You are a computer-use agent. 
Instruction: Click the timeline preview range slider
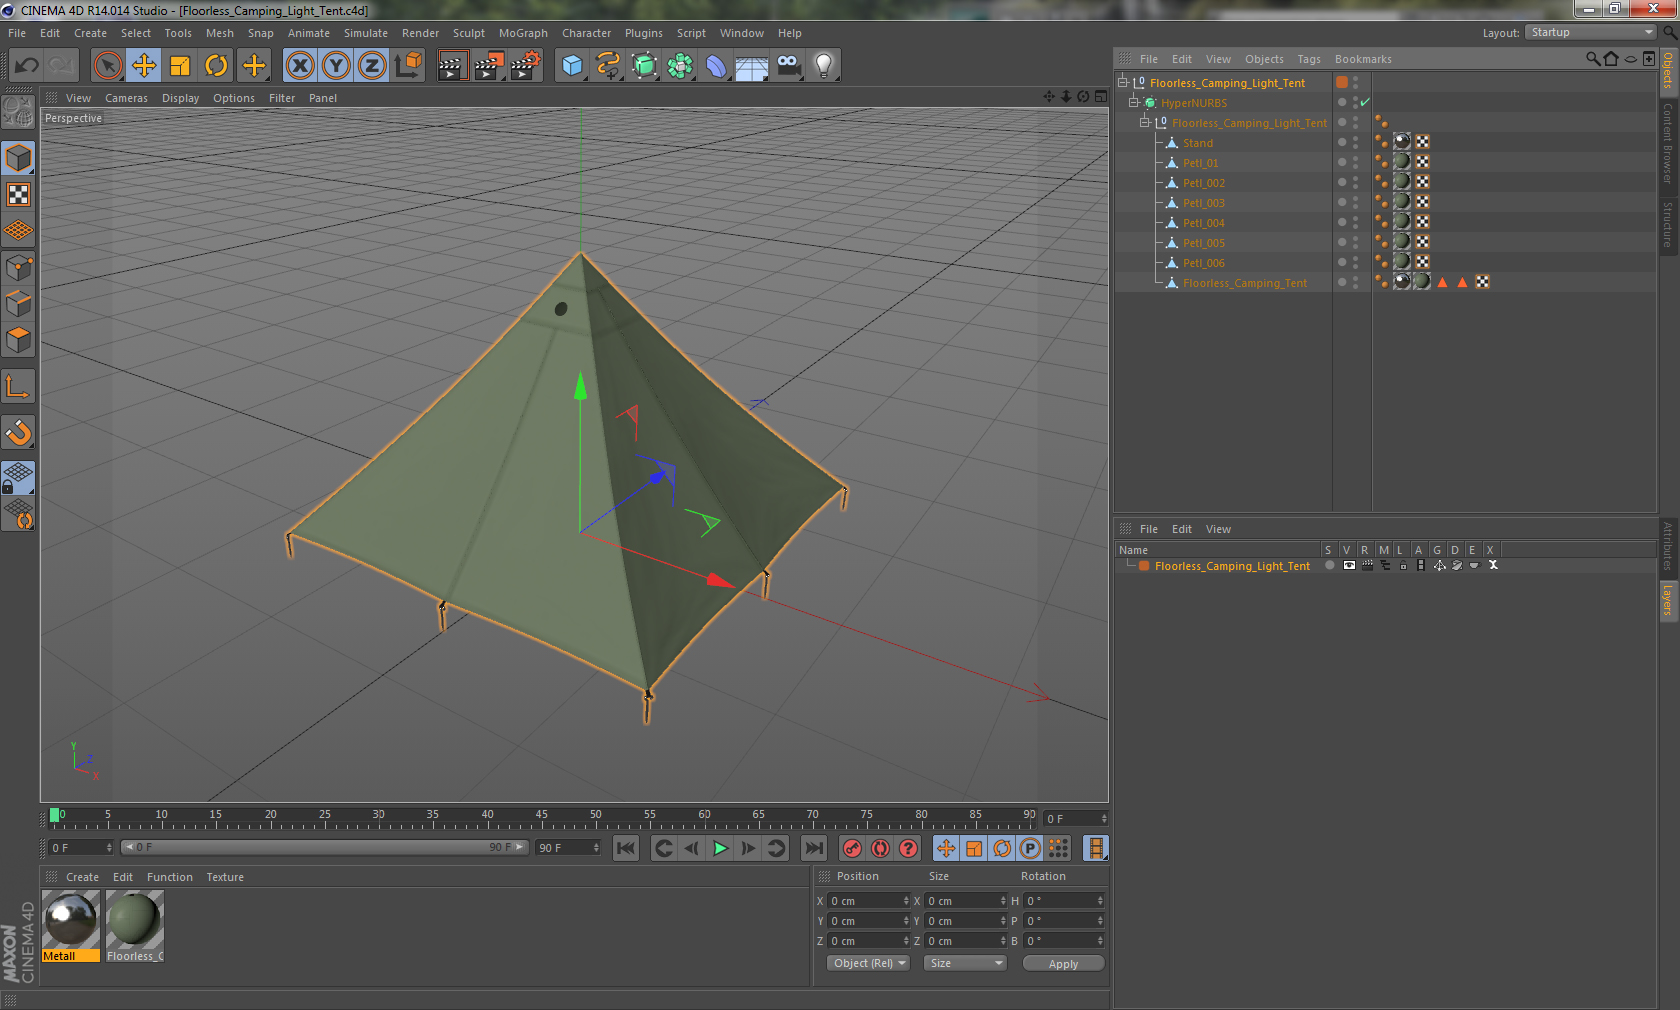pos(325,847)
